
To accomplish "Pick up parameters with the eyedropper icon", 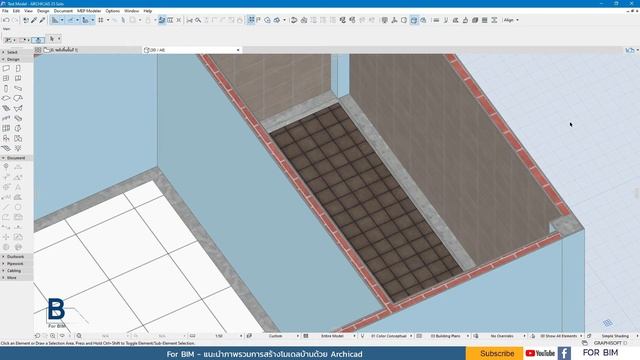I will (34, 20).
